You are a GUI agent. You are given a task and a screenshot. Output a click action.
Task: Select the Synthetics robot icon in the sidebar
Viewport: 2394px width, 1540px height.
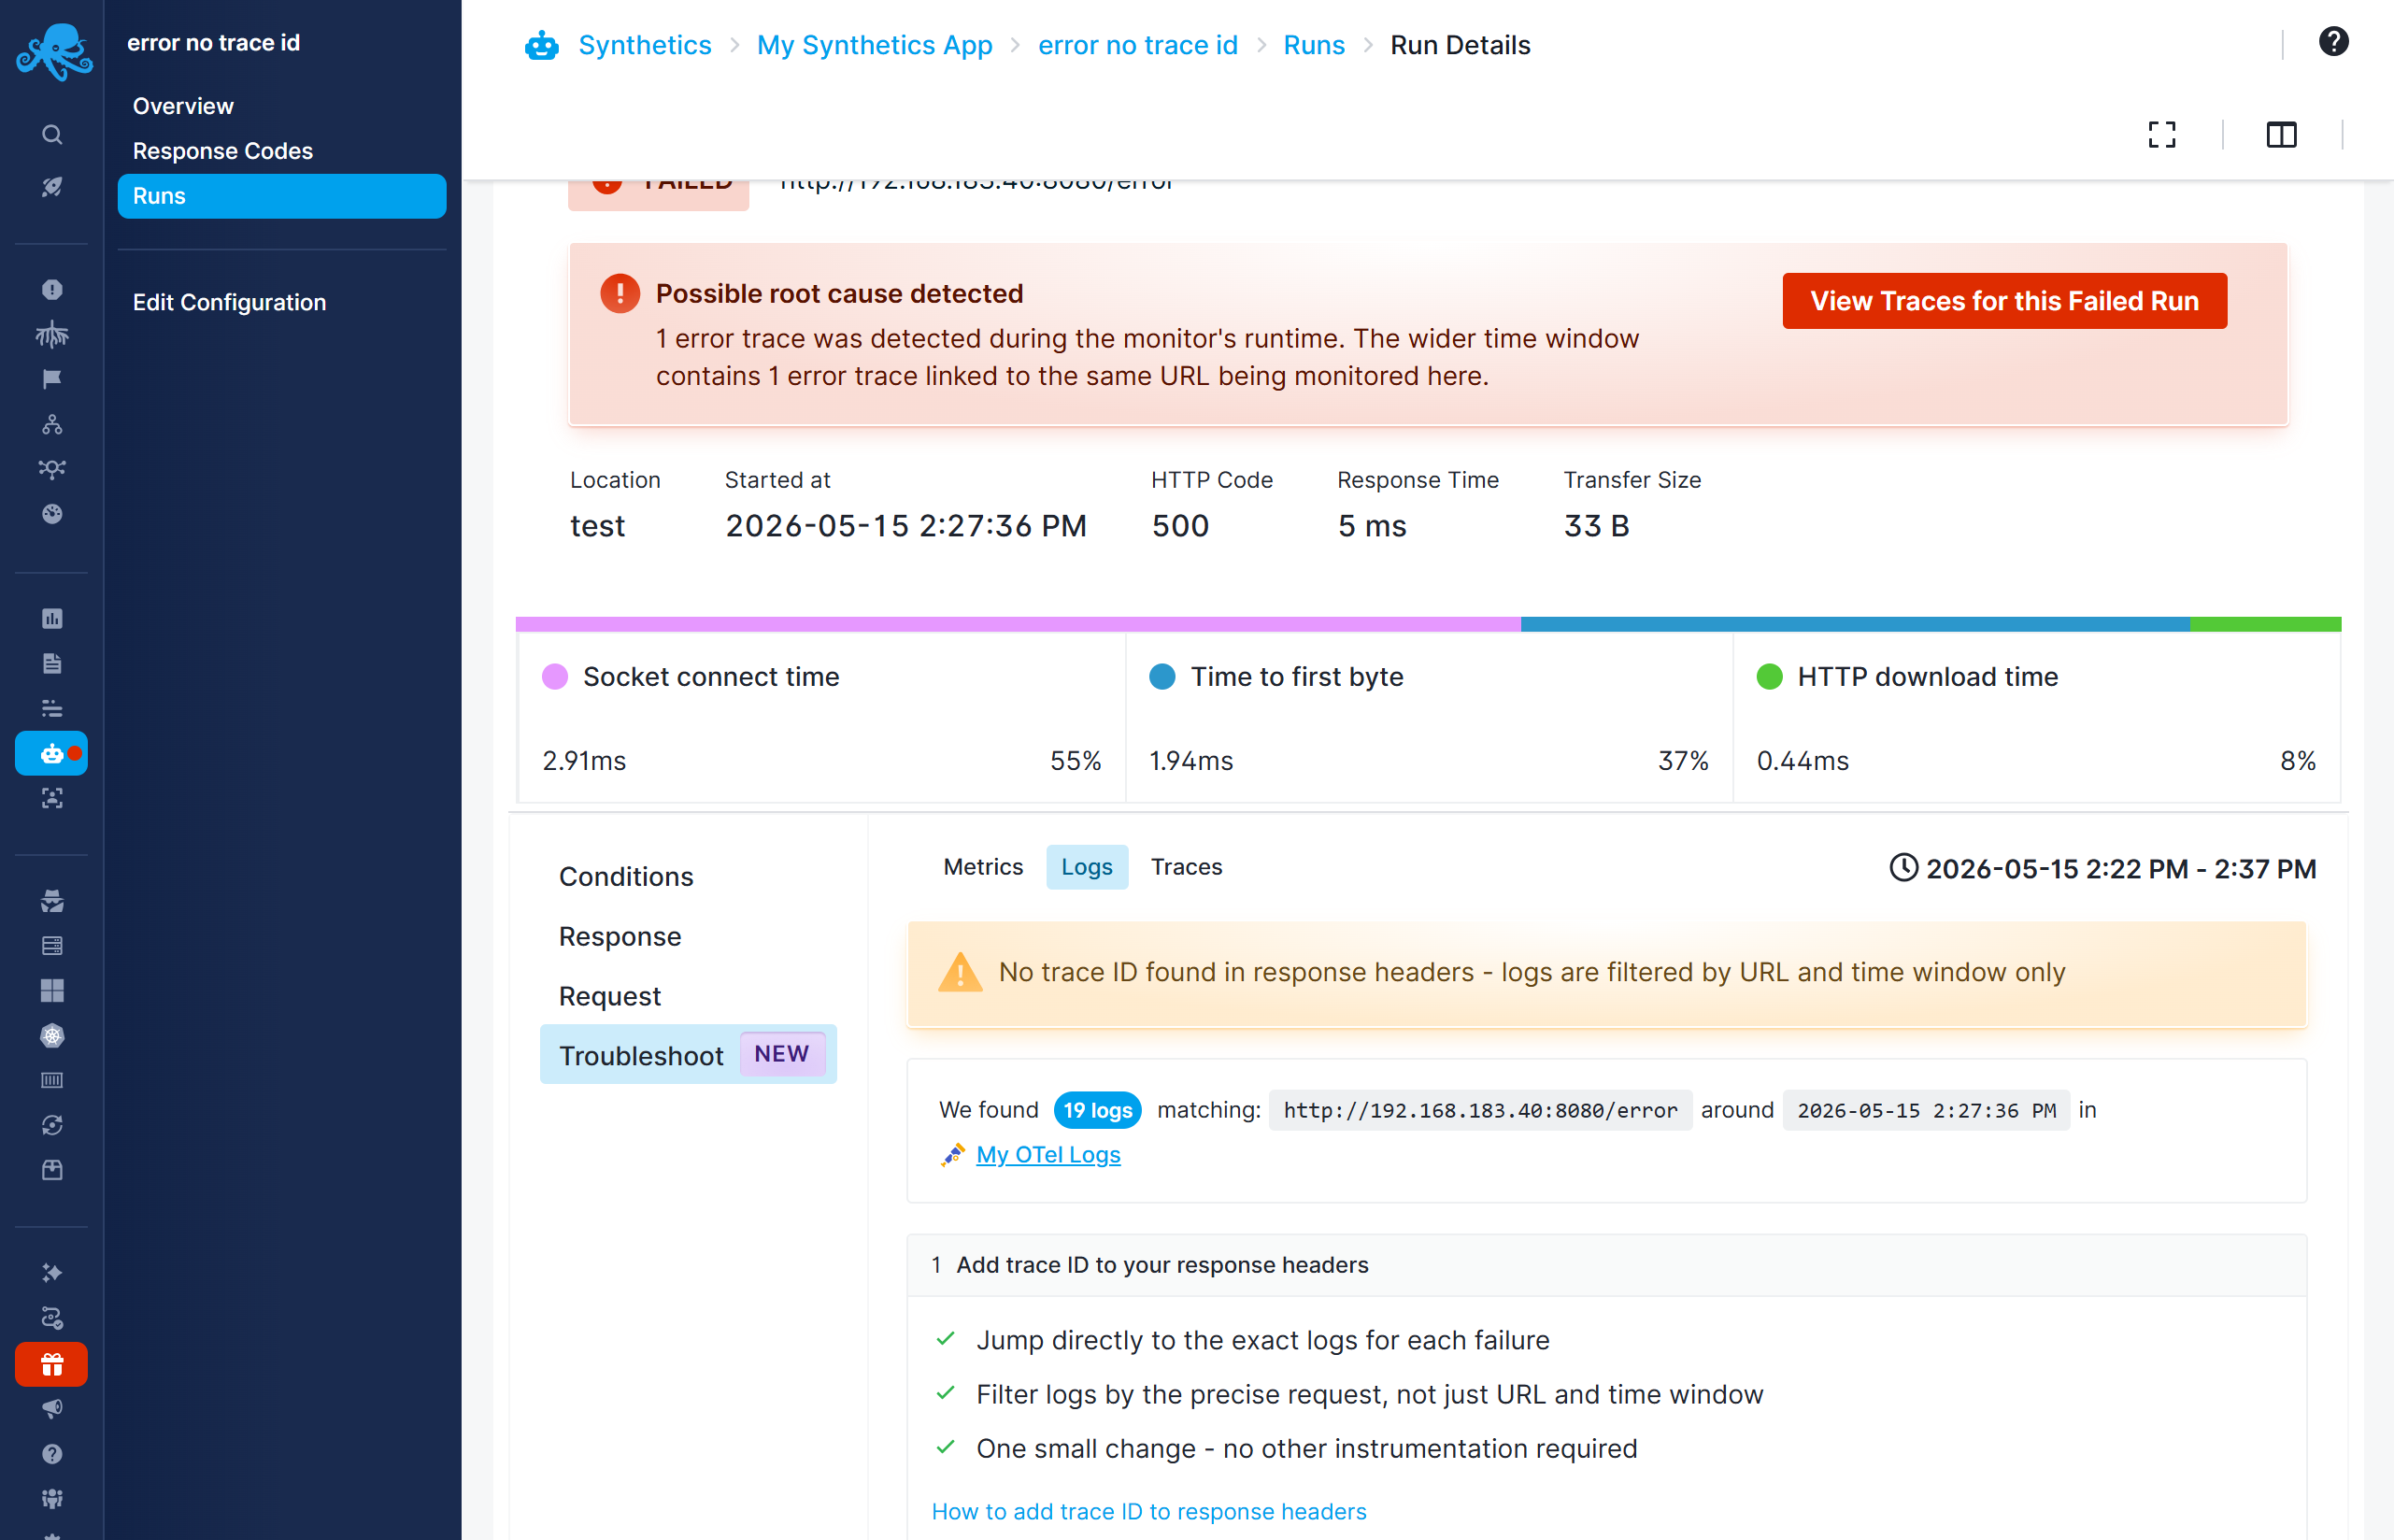coord(52,753)
